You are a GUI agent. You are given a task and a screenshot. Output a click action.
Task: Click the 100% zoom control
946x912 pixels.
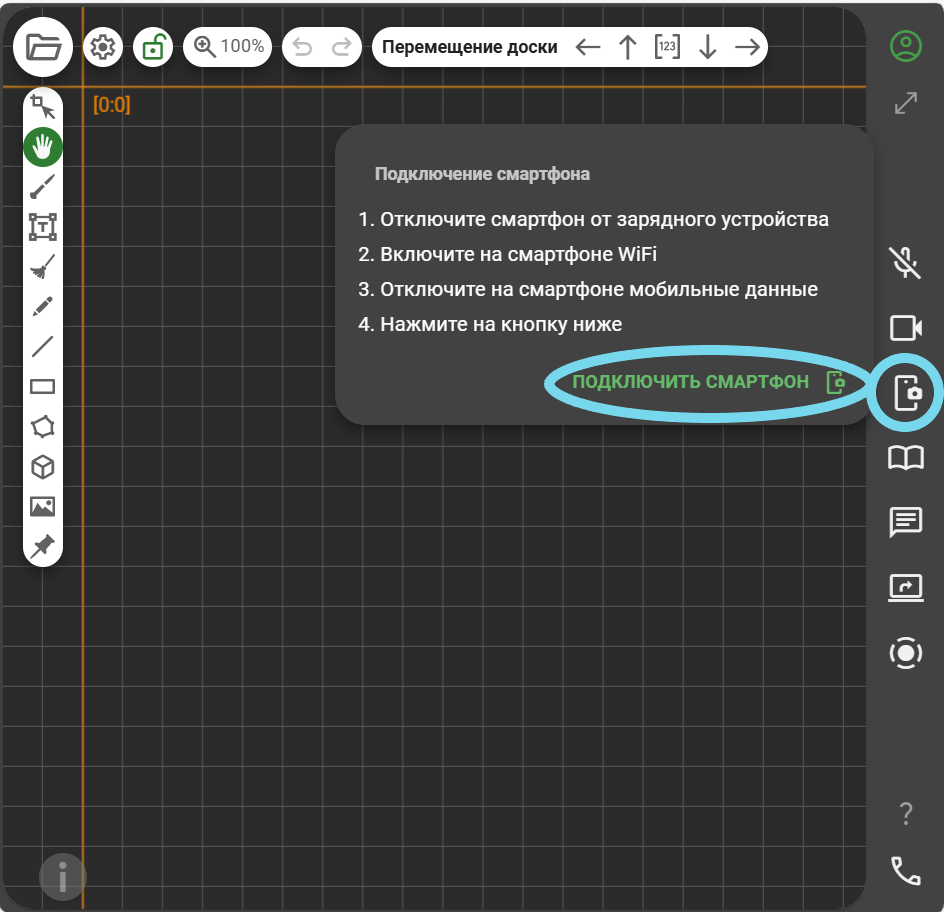[x=229, y=47]
